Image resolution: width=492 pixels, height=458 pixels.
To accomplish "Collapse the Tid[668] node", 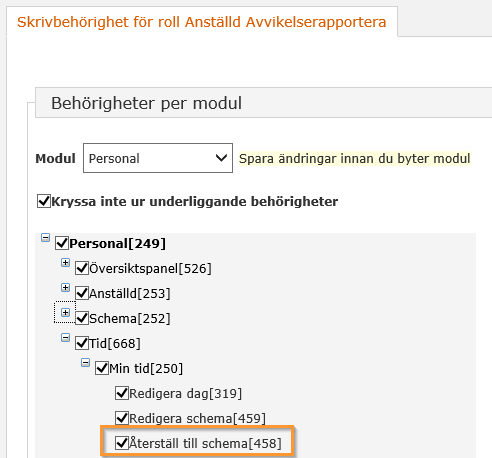I will pyautogui.click(x=65, y=338).
